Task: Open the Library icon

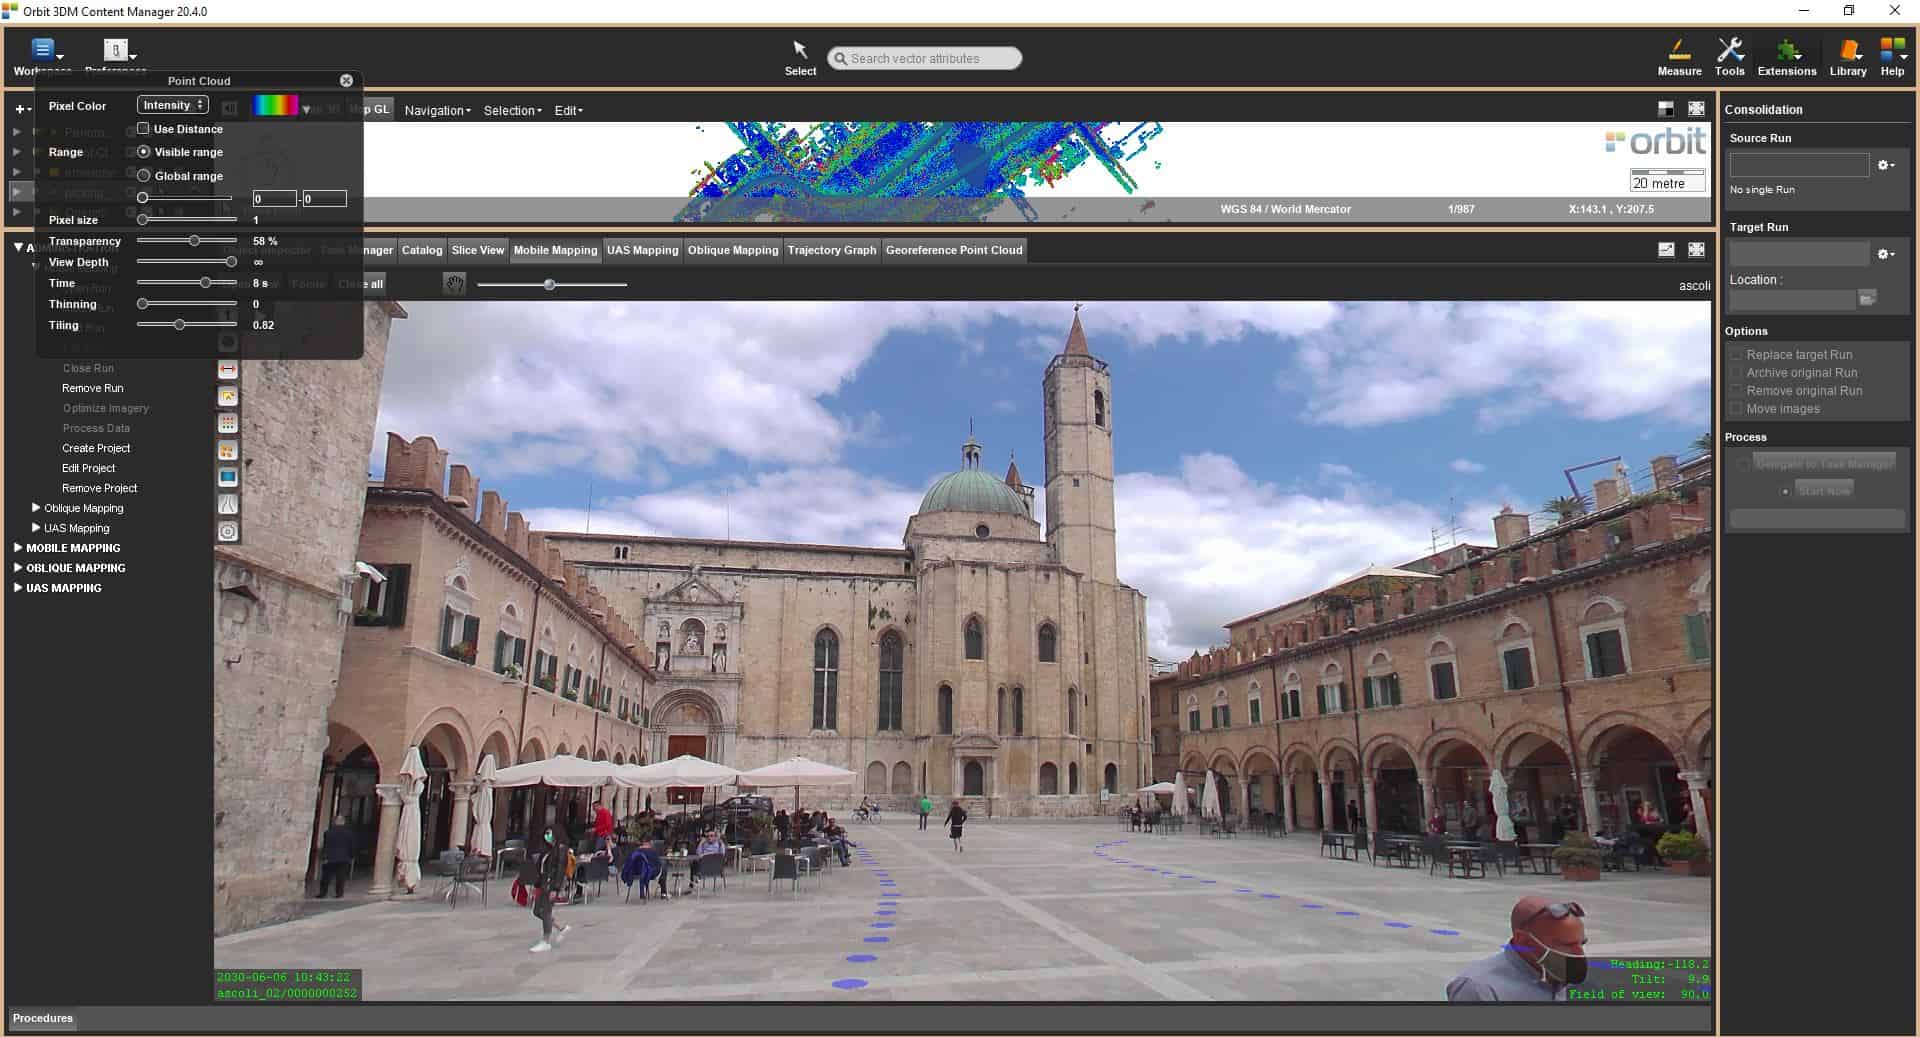Action: (1847, 51)
